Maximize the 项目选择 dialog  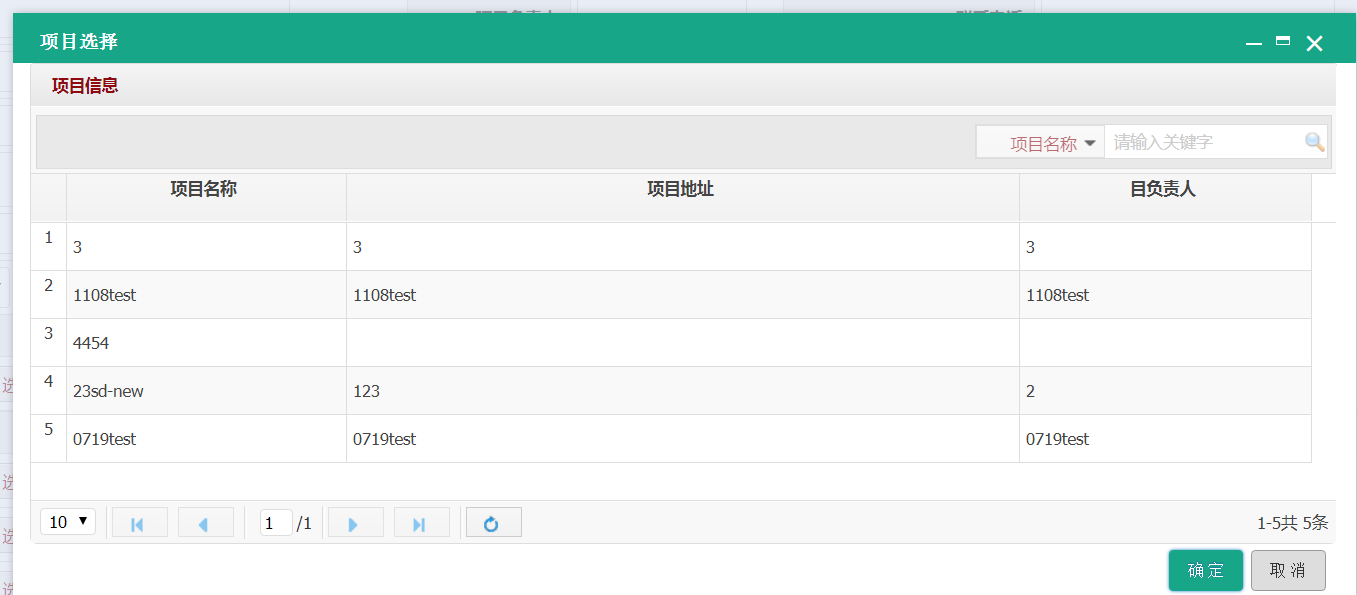(1283, 42)
